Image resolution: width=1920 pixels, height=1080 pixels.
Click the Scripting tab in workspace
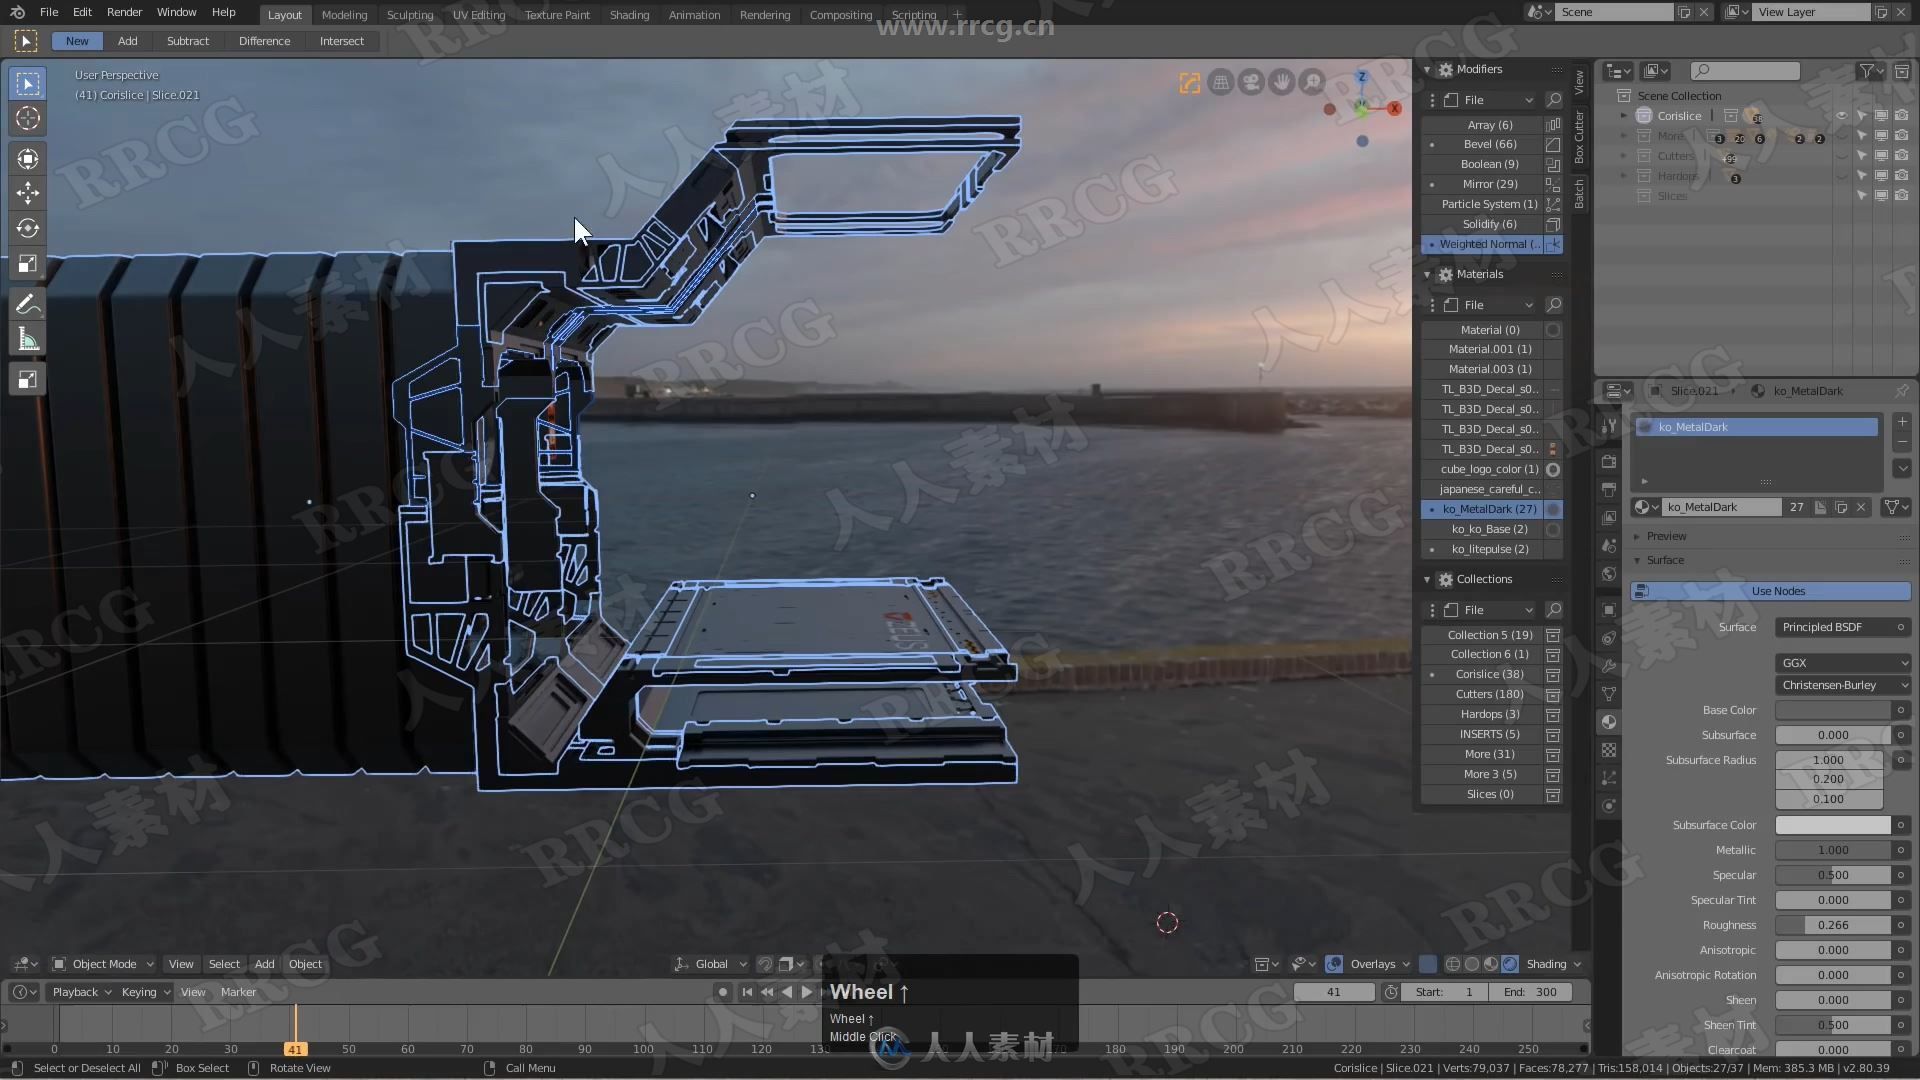(915, 15)
